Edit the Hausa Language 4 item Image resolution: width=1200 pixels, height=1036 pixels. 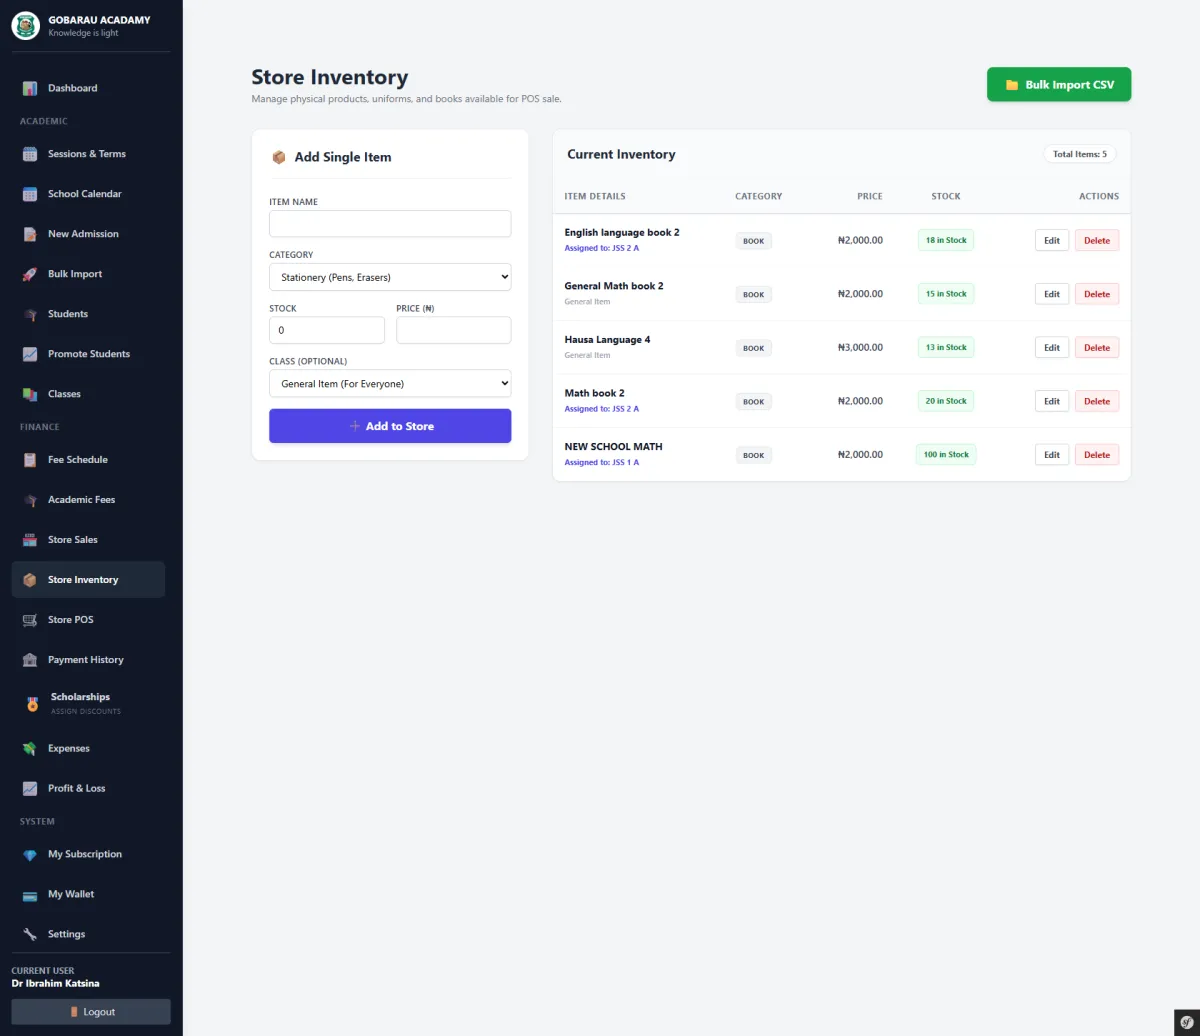click(x=1051, y=348)
